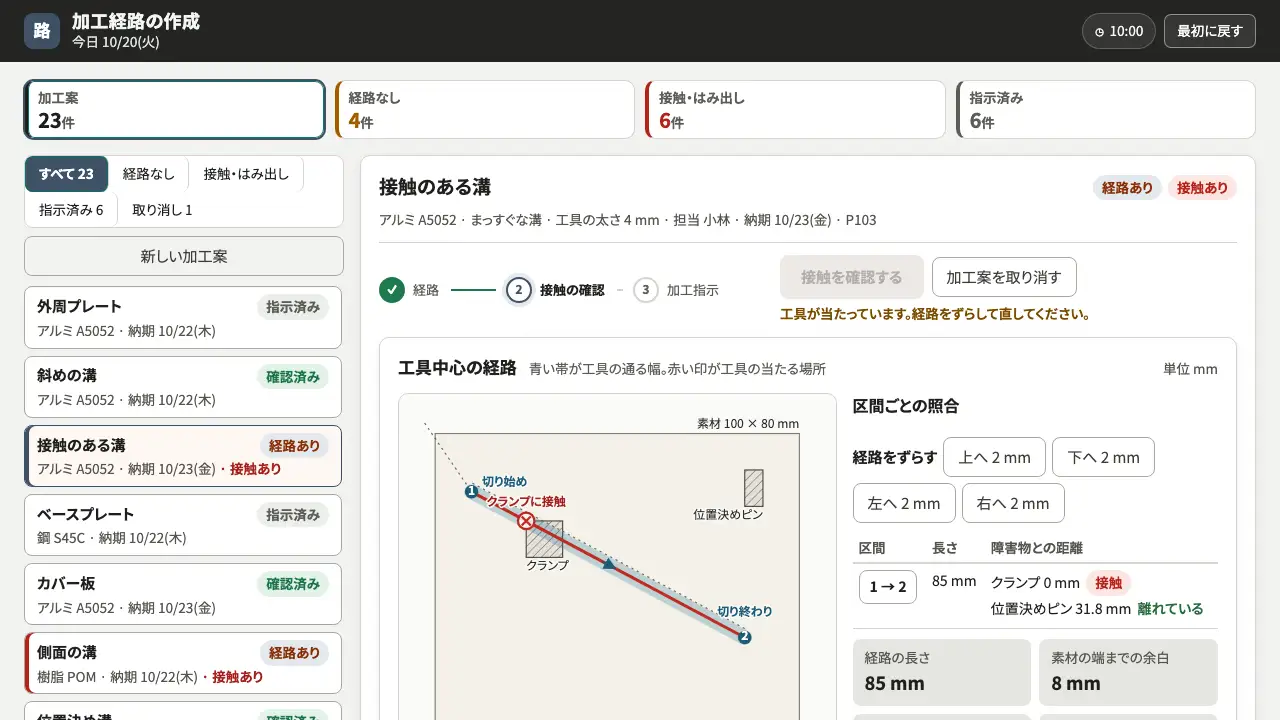Viewport: 1280px width, 720px height.
Task: Shift the path with 左へ 2 mm
Action: coord(904,503)
